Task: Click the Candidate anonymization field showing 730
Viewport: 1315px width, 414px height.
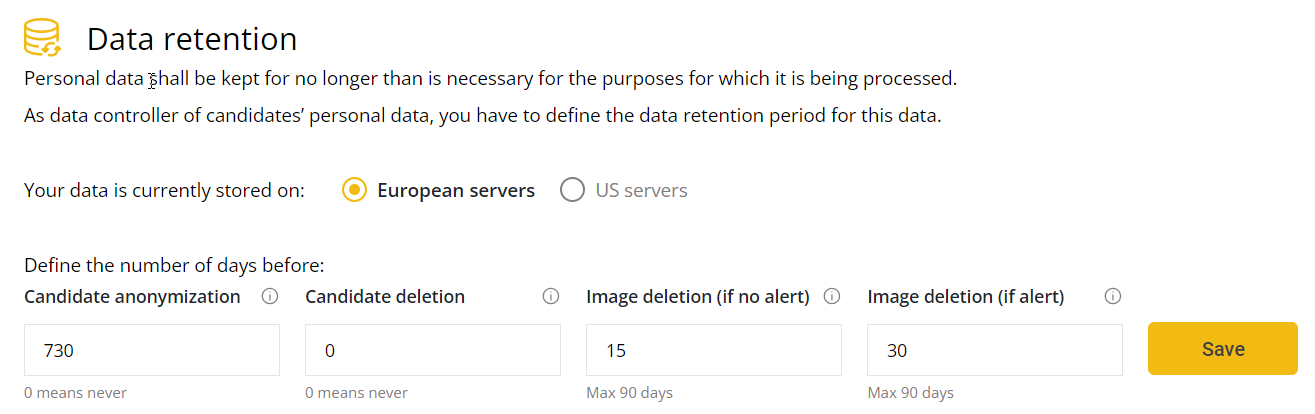Action: (152, 350)
